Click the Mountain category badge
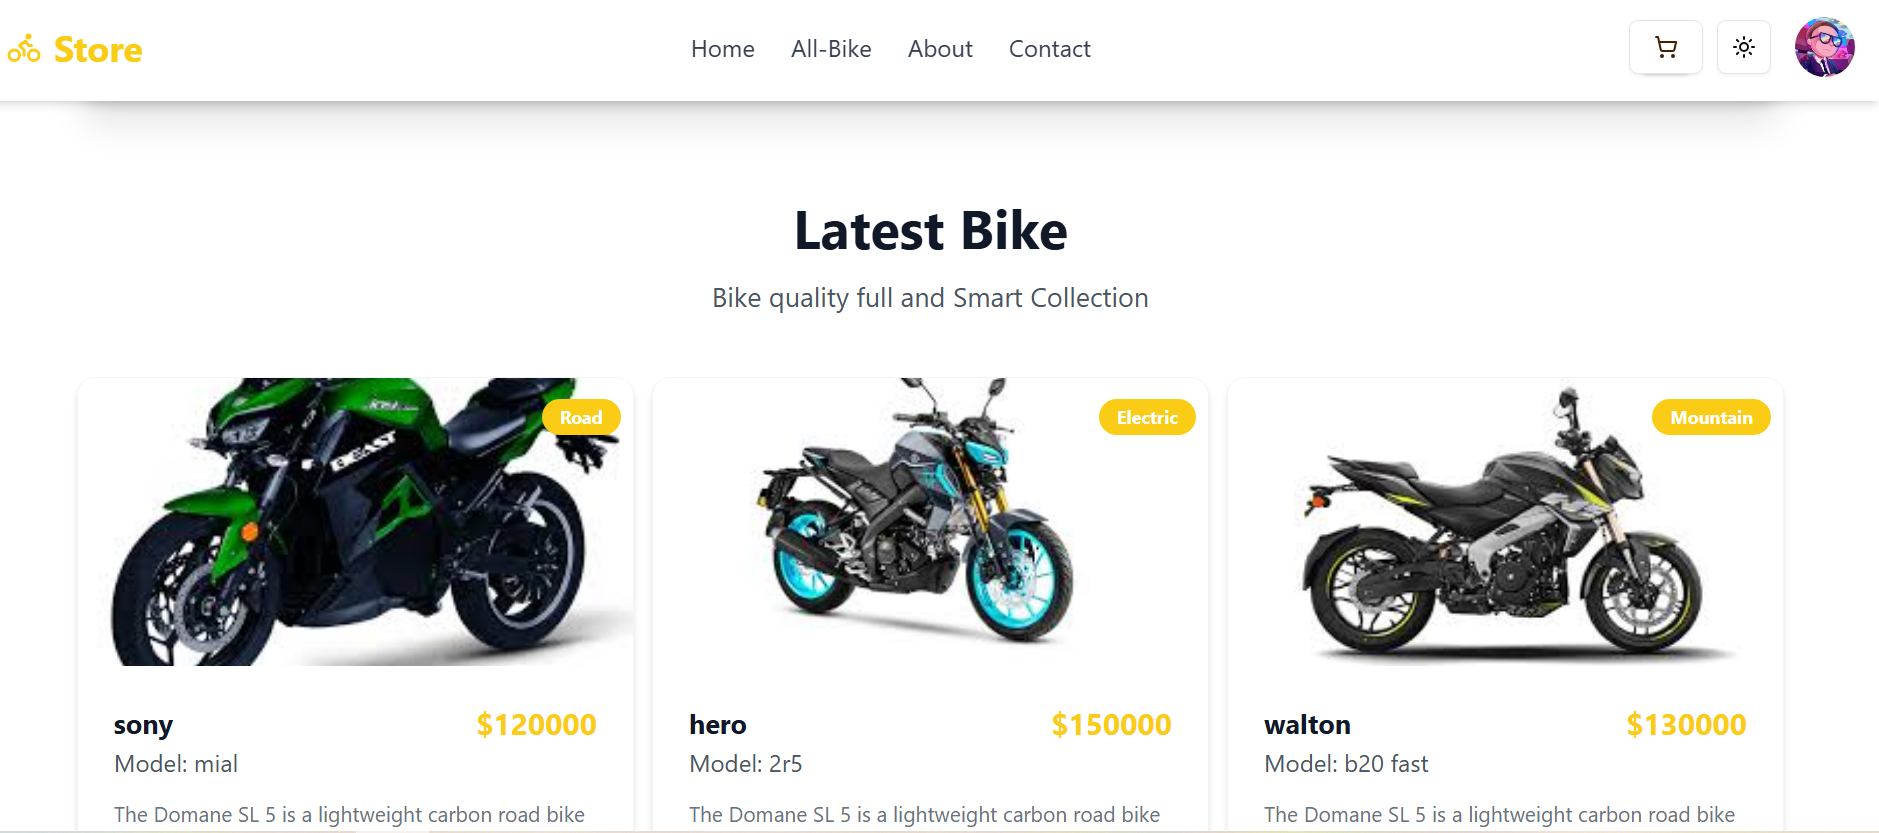This screenshot has width=1879, height=833. (x=1711, y=417)
